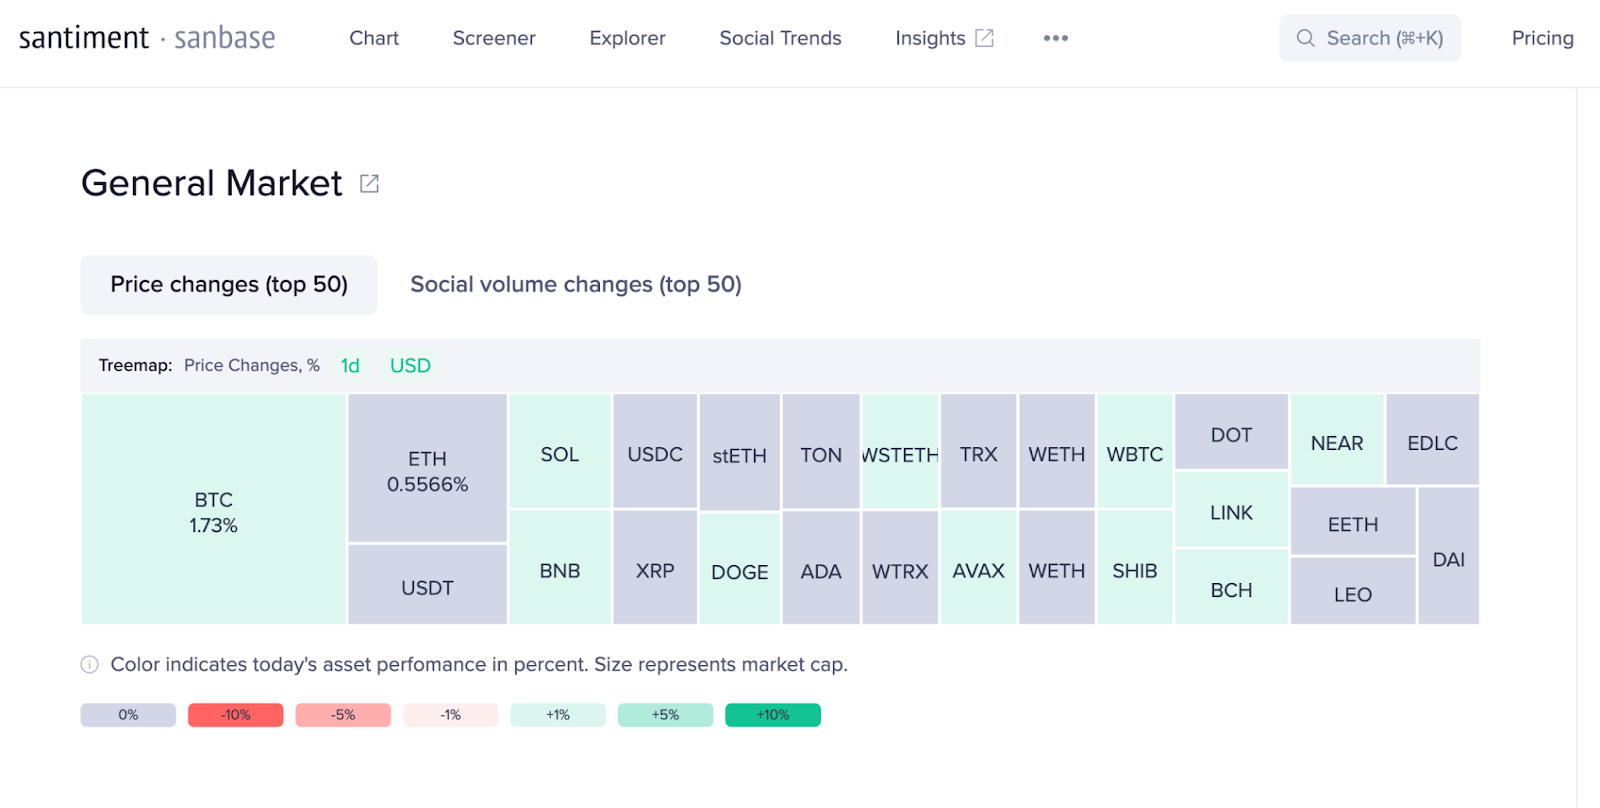Select the Price changes (top 50) tab
1600x808 pixels.
229,285
